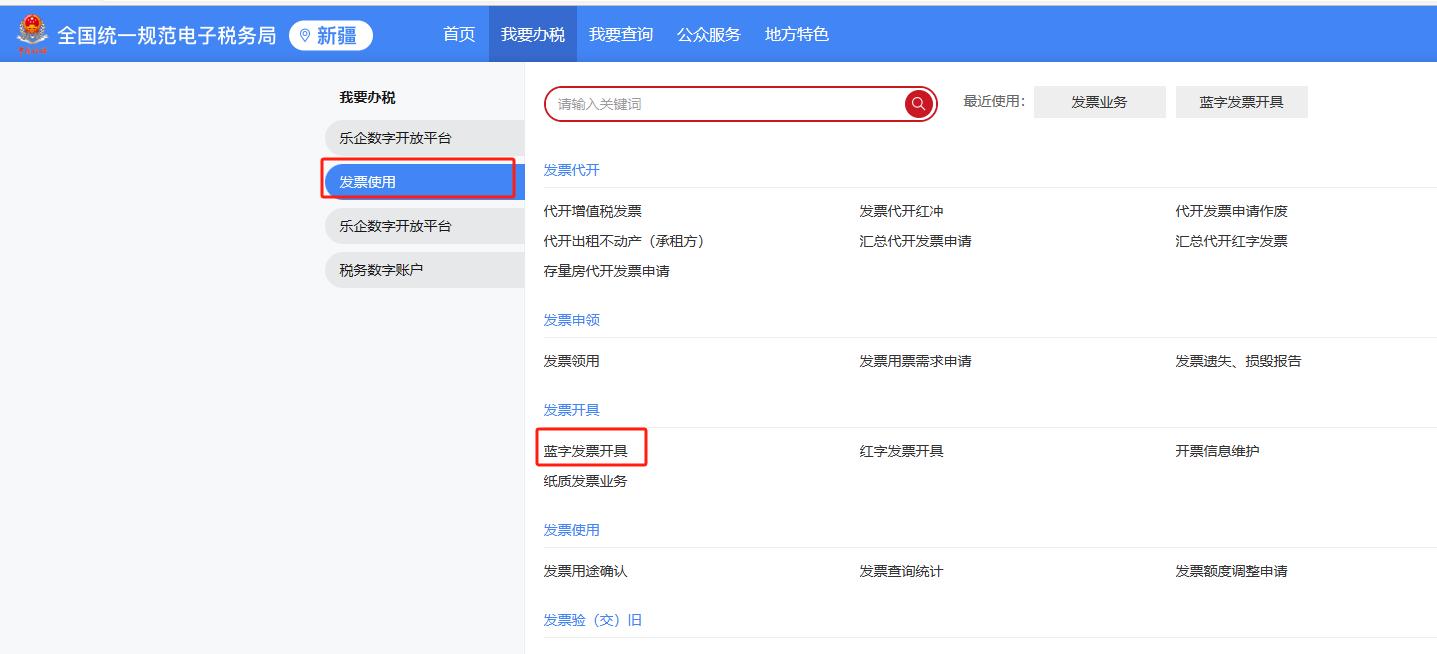
Task: Open 存量房代开发票申请 link
Action: [x=606, y=271]
